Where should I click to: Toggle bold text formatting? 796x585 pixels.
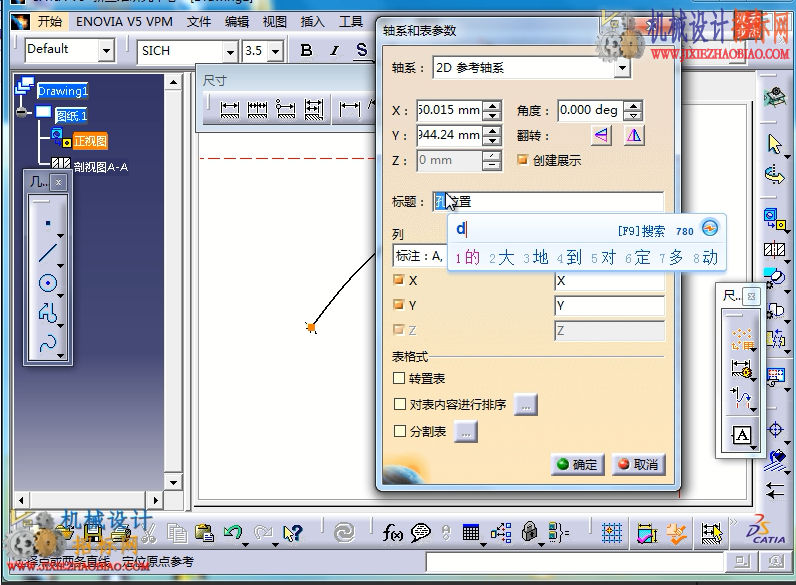(x=306, y=50)
